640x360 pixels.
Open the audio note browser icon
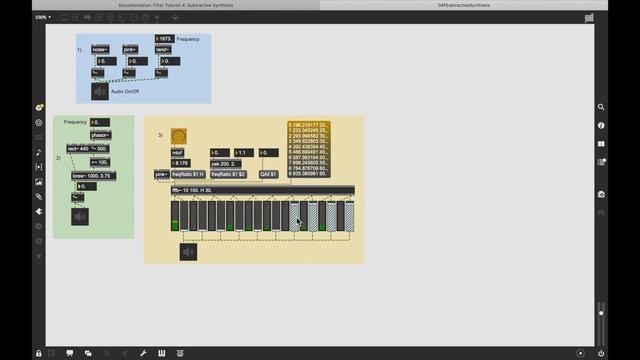(x=39, y=152)
